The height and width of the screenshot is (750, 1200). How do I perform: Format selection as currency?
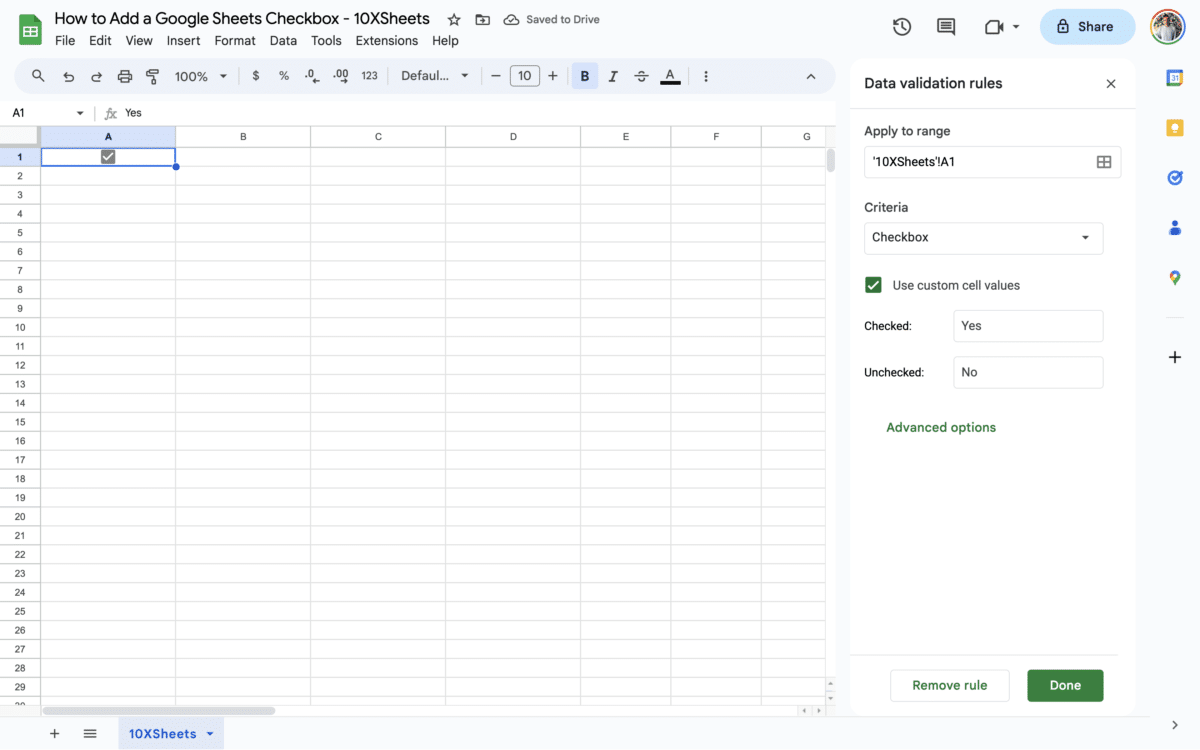click(255, 75)
